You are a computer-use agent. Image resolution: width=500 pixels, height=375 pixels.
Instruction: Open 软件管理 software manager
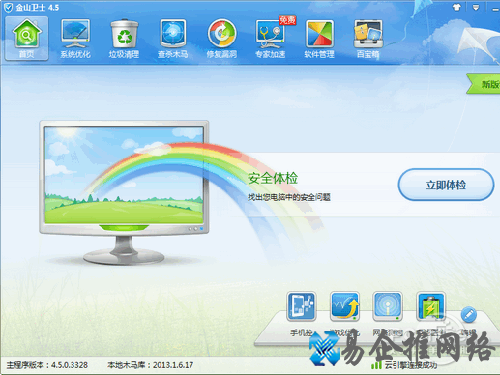(319, 38)
